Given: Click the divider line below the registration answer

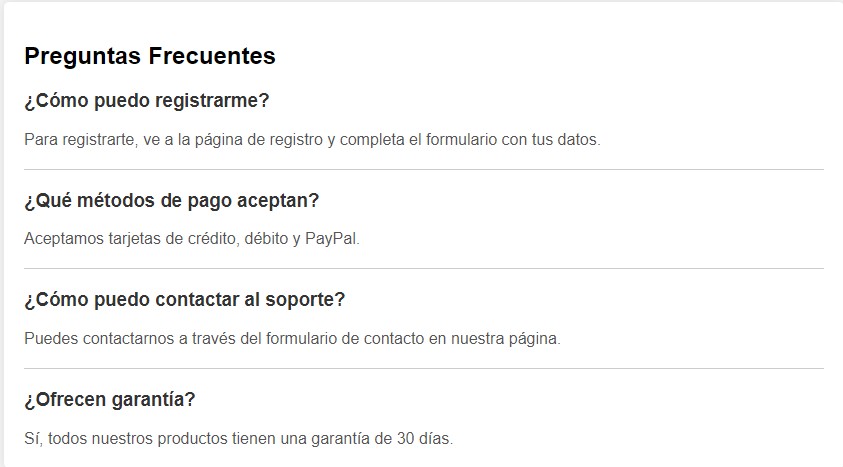Looking at the screenshot, I should click(x=423, y=170).
